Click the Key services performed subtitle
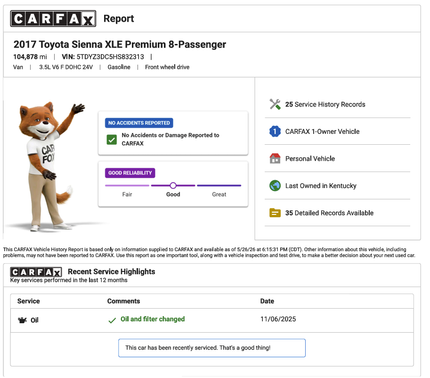 [69, 280]
